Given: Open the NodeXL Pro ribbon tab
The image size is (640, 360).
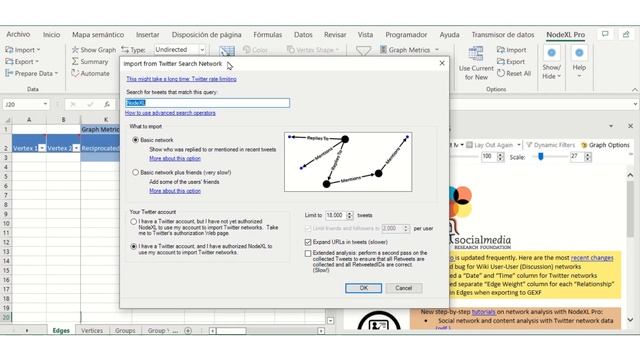Looking at the screenshot, I should [565, 35].
